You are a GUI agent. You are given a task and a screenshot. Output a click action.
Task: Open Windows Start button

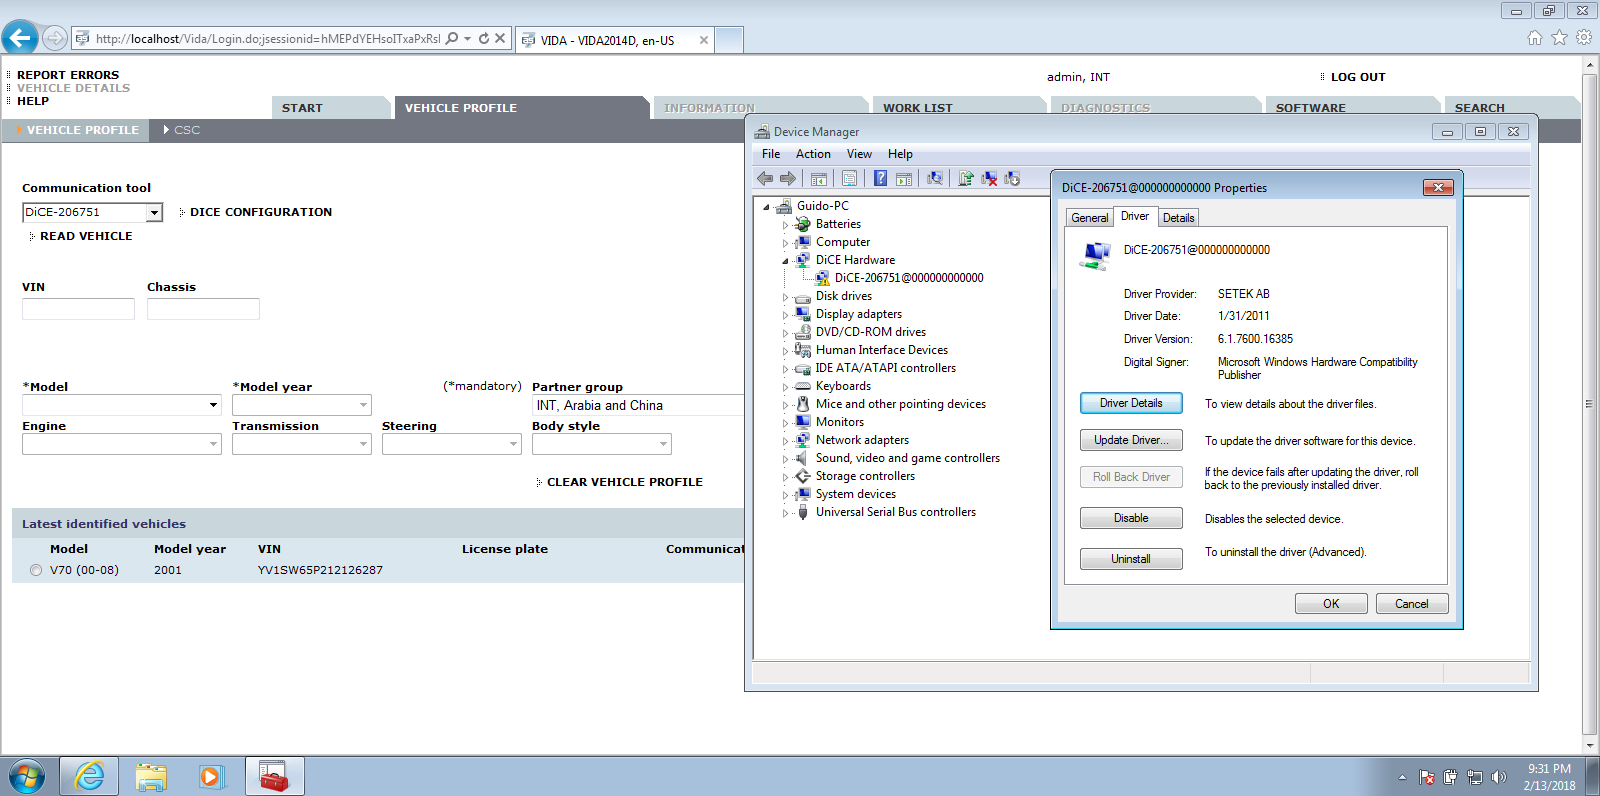[27, 776]
